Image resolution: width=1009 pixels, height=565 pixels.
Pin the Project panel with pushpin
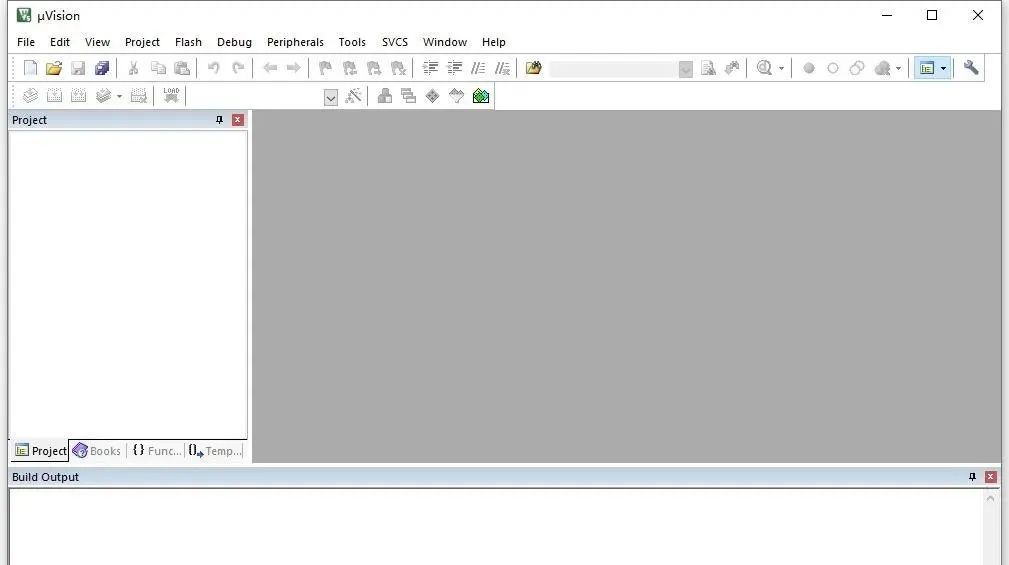coord(219,120)
